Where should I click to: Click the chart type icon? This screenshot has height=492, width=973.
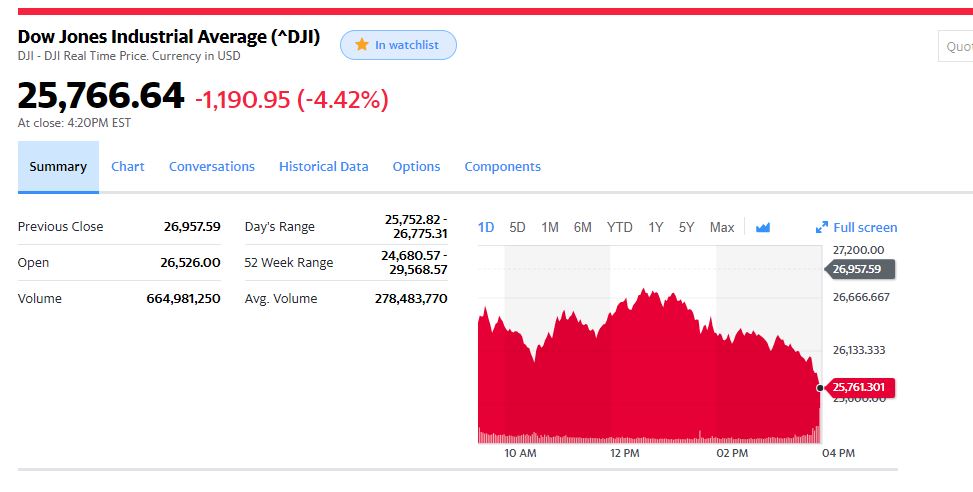click(763, 227)
